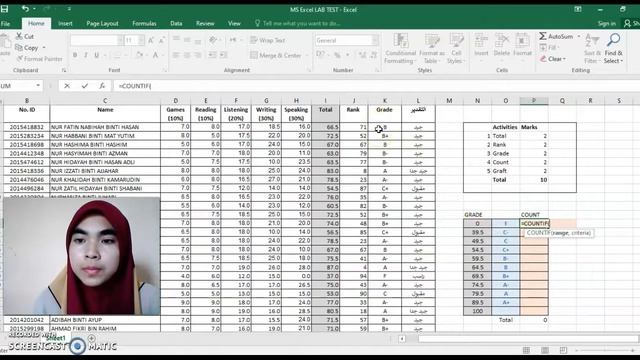
Task: Switch to the Page Layout tab
Action: pyautogui.click(x=102, y=24)
